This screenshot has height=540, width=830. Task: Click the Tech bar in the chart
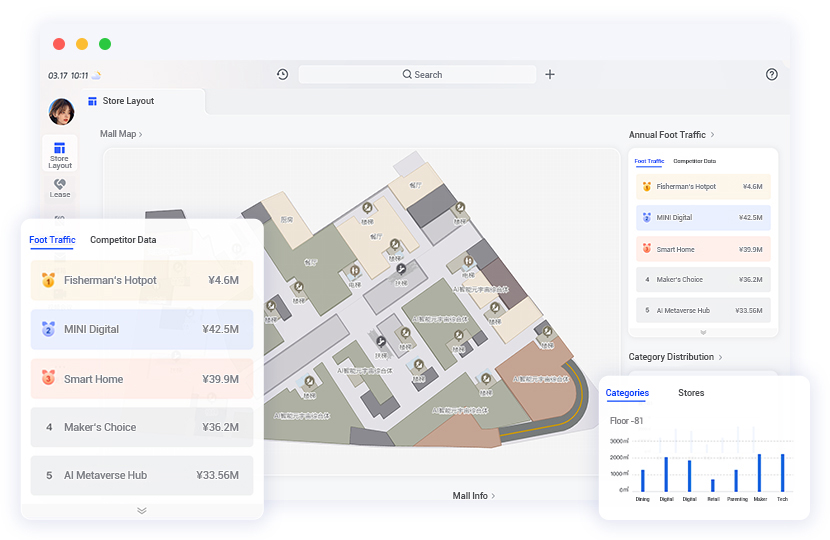point(782,473)
